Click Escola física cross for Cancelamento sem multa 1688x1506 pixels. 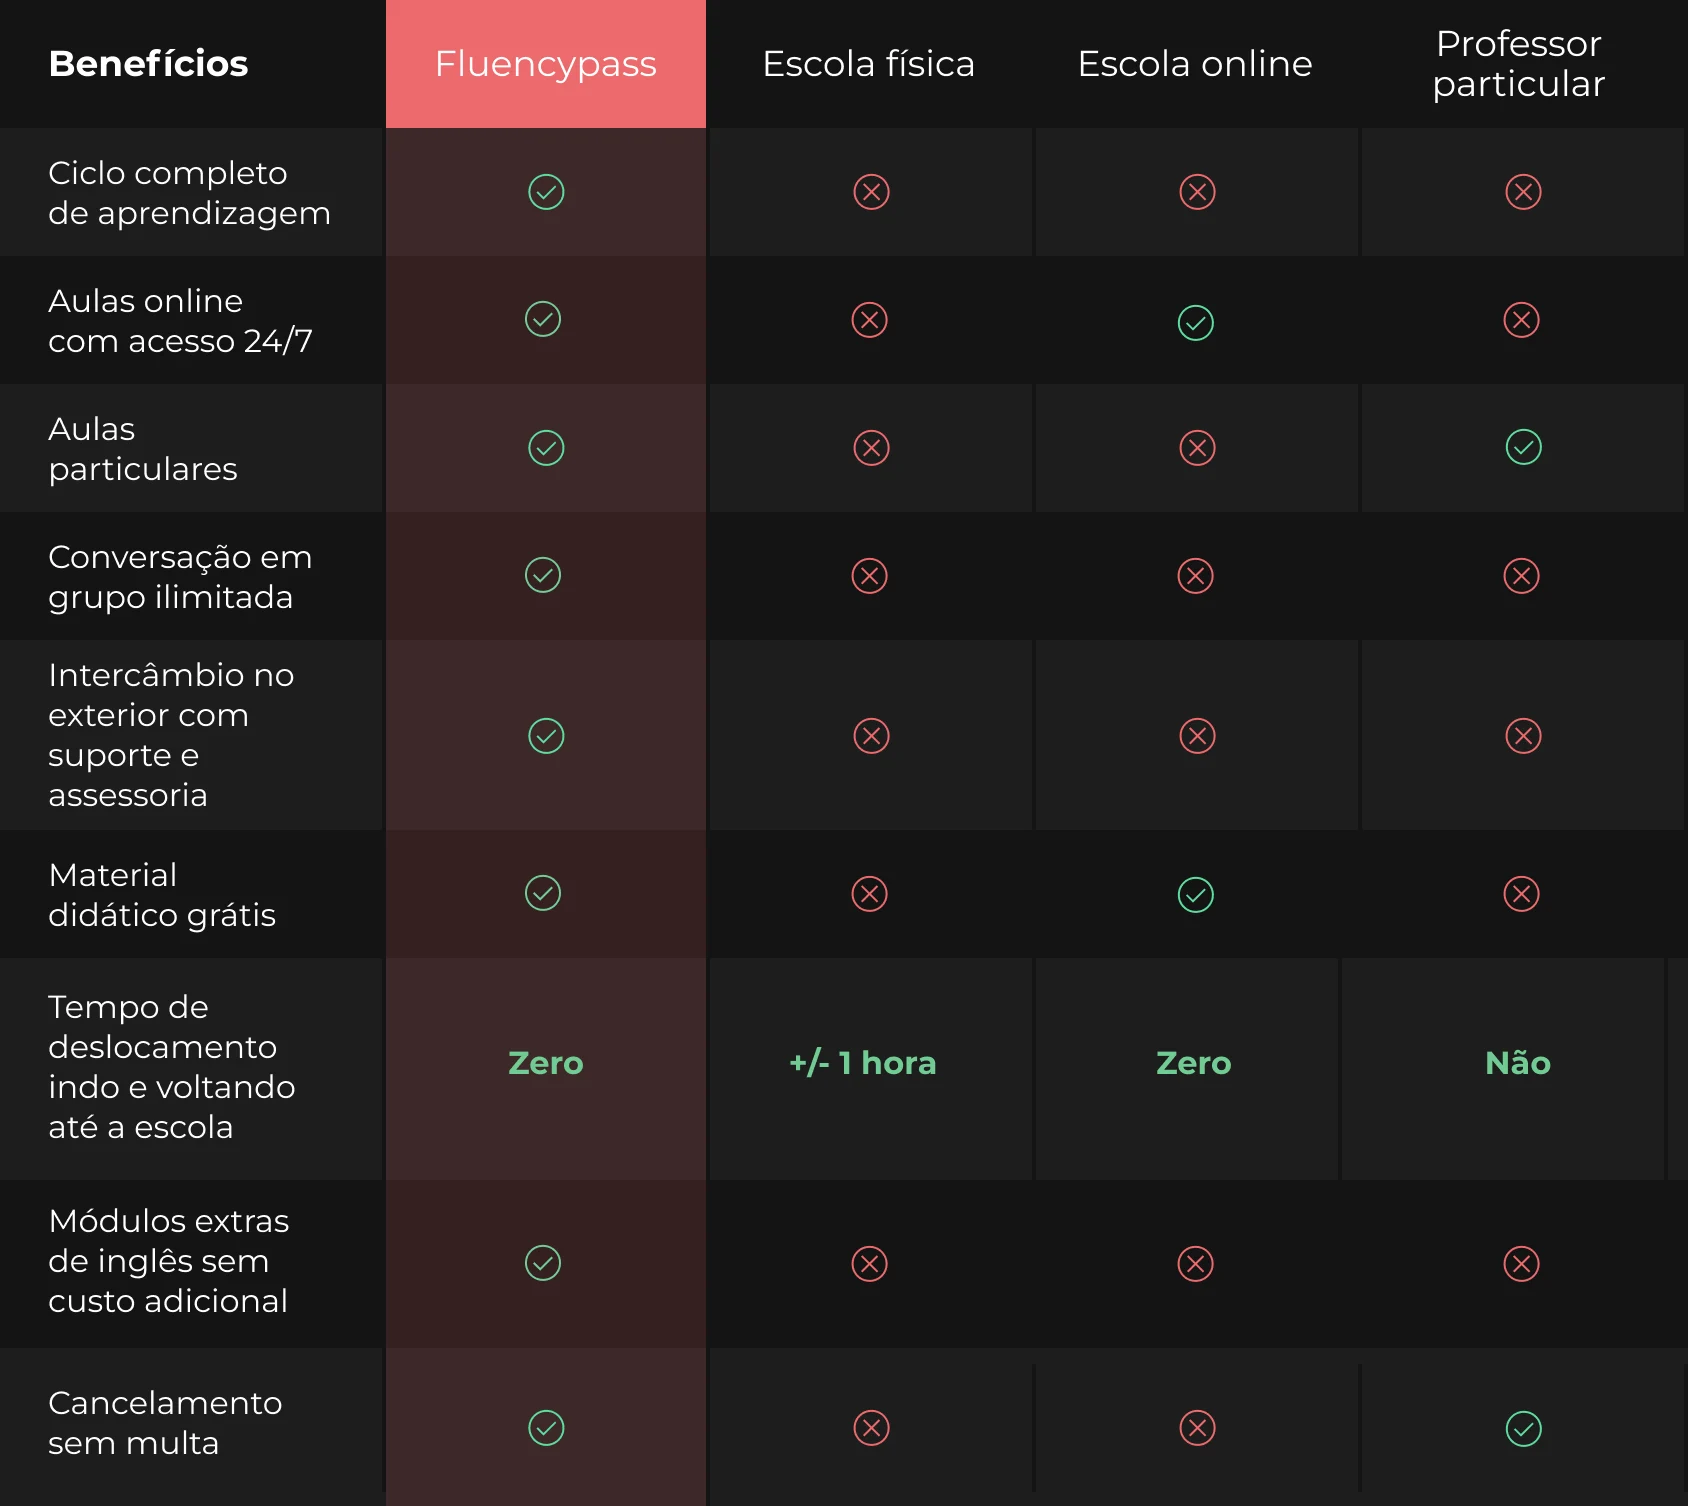point(872,1428)
